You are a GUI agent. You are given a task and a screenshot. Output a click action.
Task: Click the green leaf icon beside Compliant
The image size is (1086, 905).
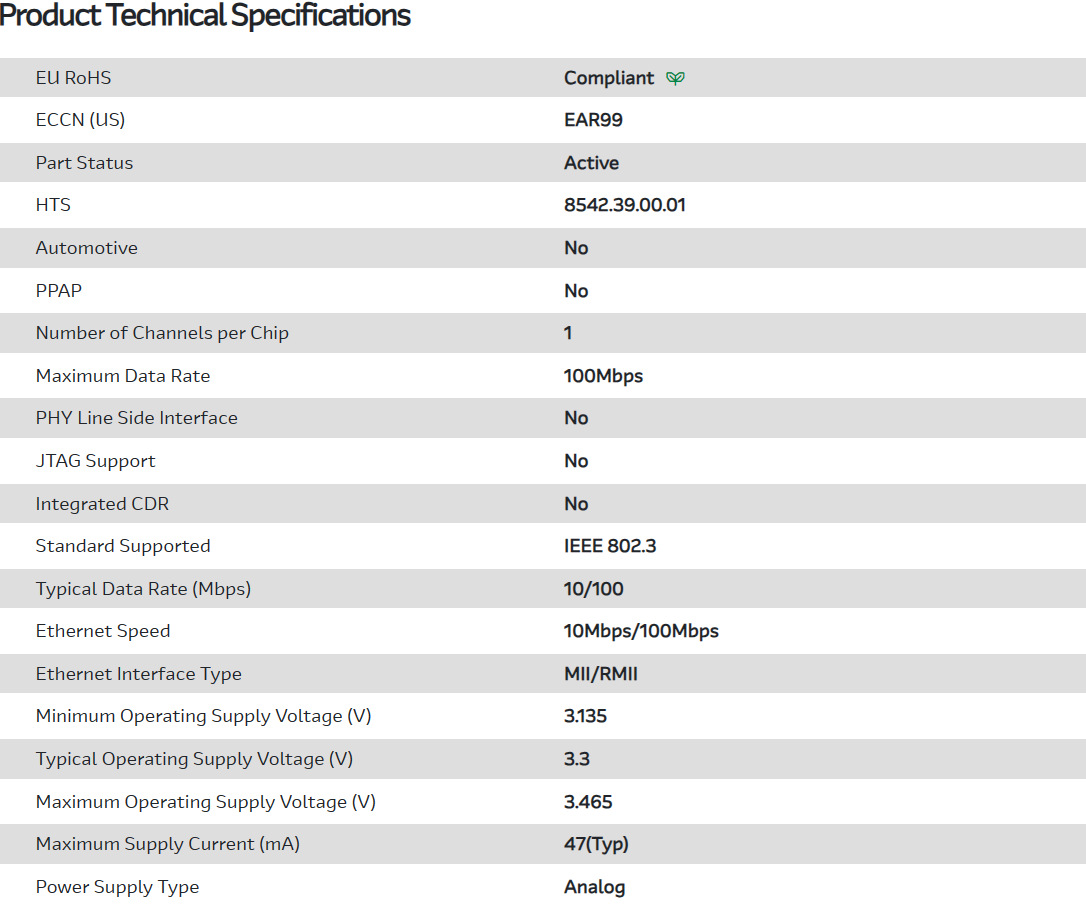676,78
